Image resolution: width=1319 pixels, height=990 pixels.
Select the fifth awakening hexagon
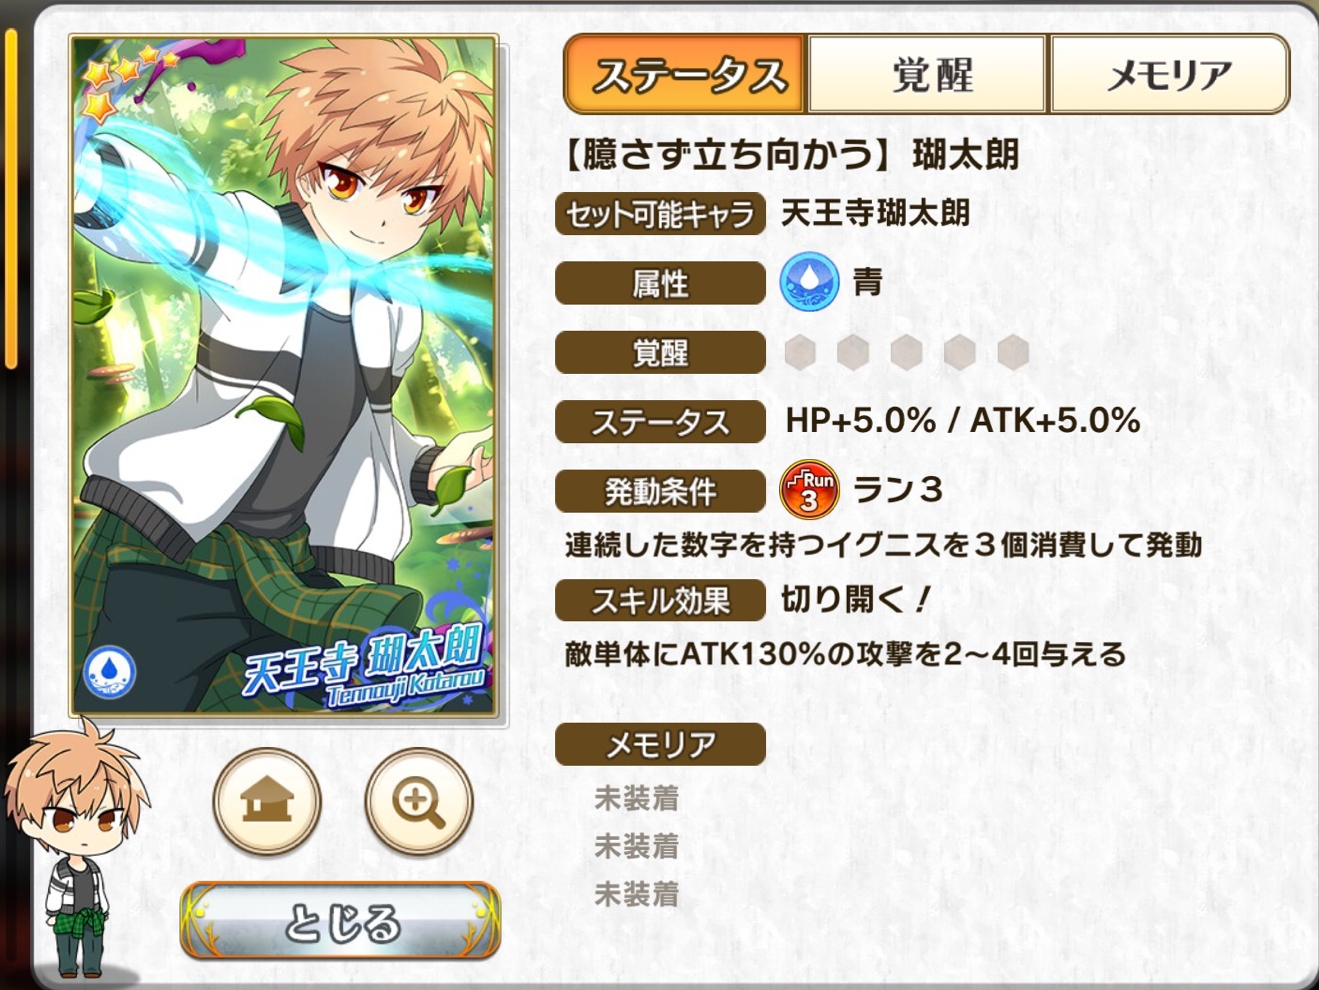coord(1013,352)
